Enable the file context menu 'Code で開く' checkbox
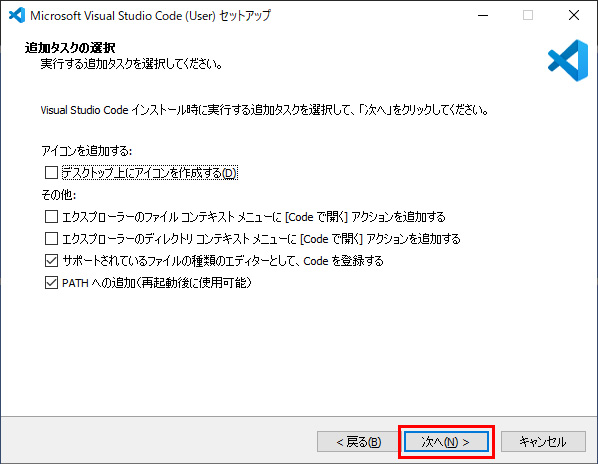 pyautogui.click(x=51, y=217)
